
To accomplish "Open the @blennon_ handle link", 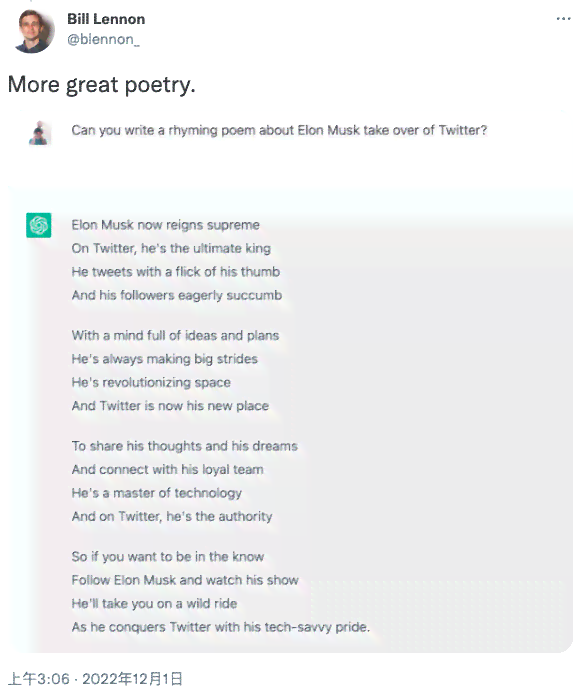I will click(103, 40).
